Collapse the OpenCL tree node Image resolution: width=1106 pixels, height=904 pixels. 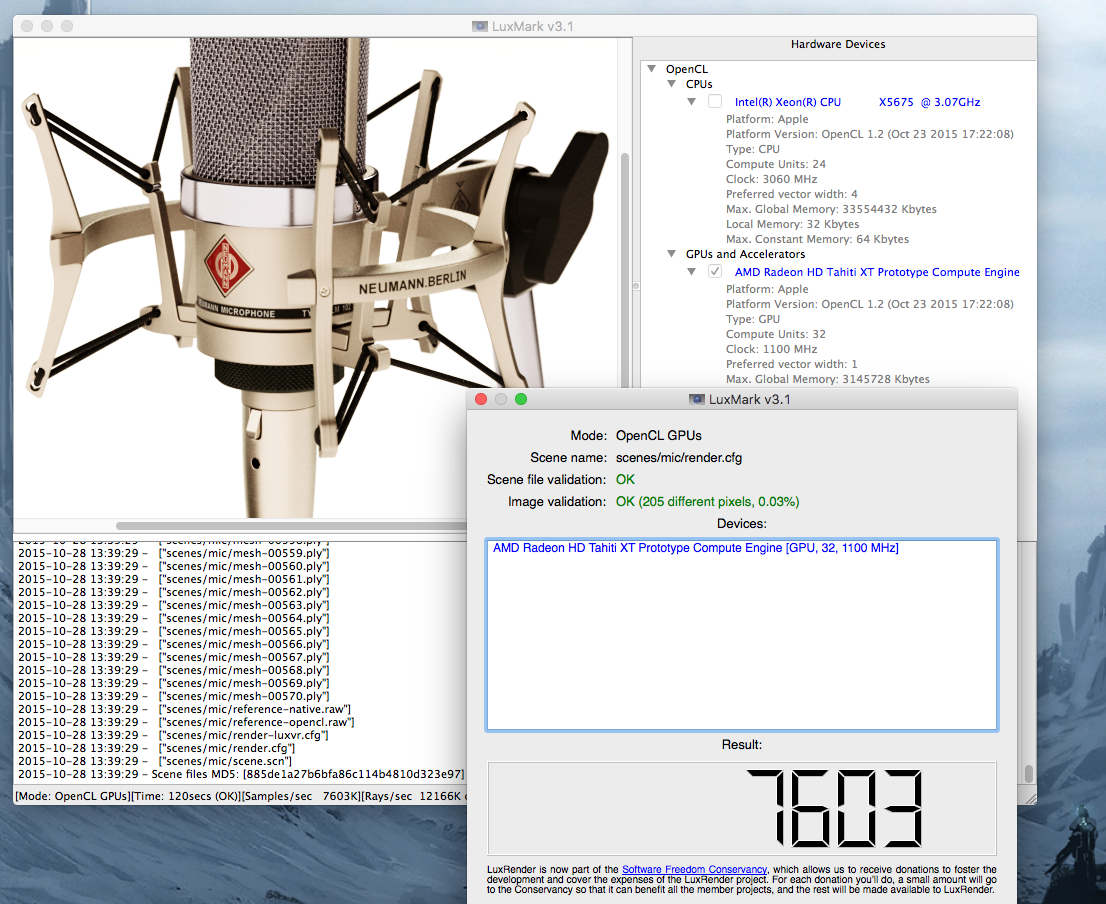tap(652, 69)
